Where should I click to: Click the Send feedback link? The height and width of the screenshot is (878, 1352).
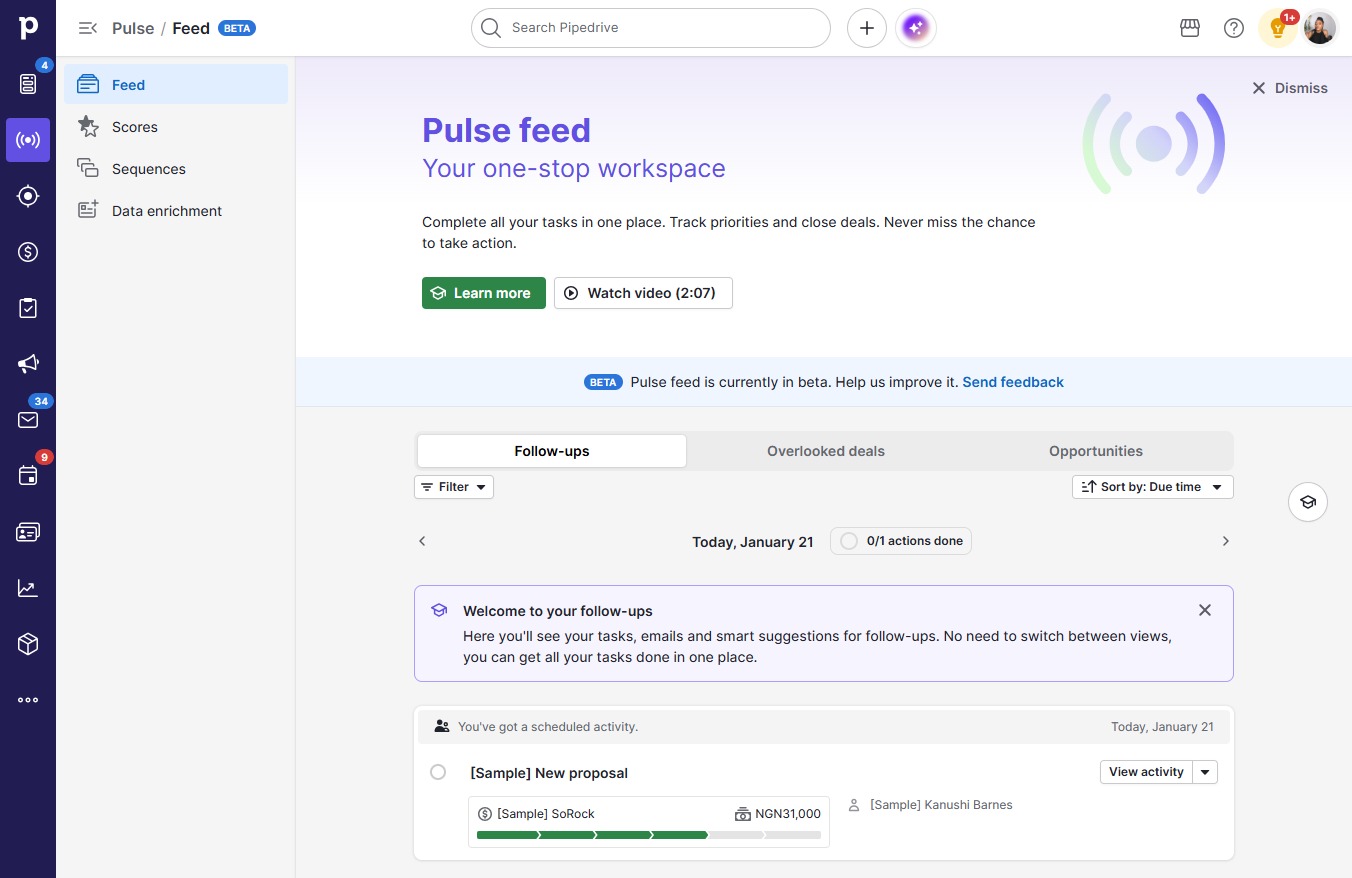point(1013,382)
